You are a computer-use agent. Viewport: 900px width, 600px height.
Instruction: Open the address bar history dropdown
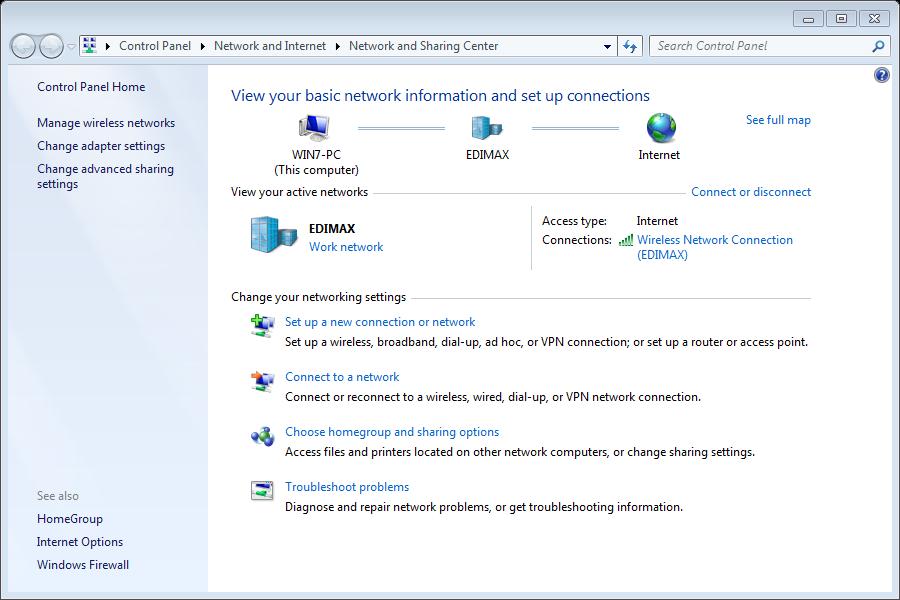point(607,47)
